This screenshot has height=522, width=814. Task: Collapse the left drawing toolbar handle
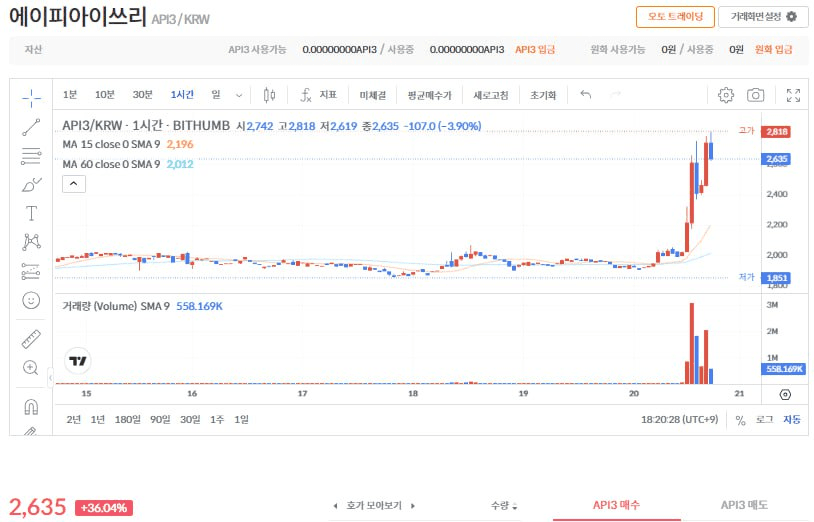point(50,377)
